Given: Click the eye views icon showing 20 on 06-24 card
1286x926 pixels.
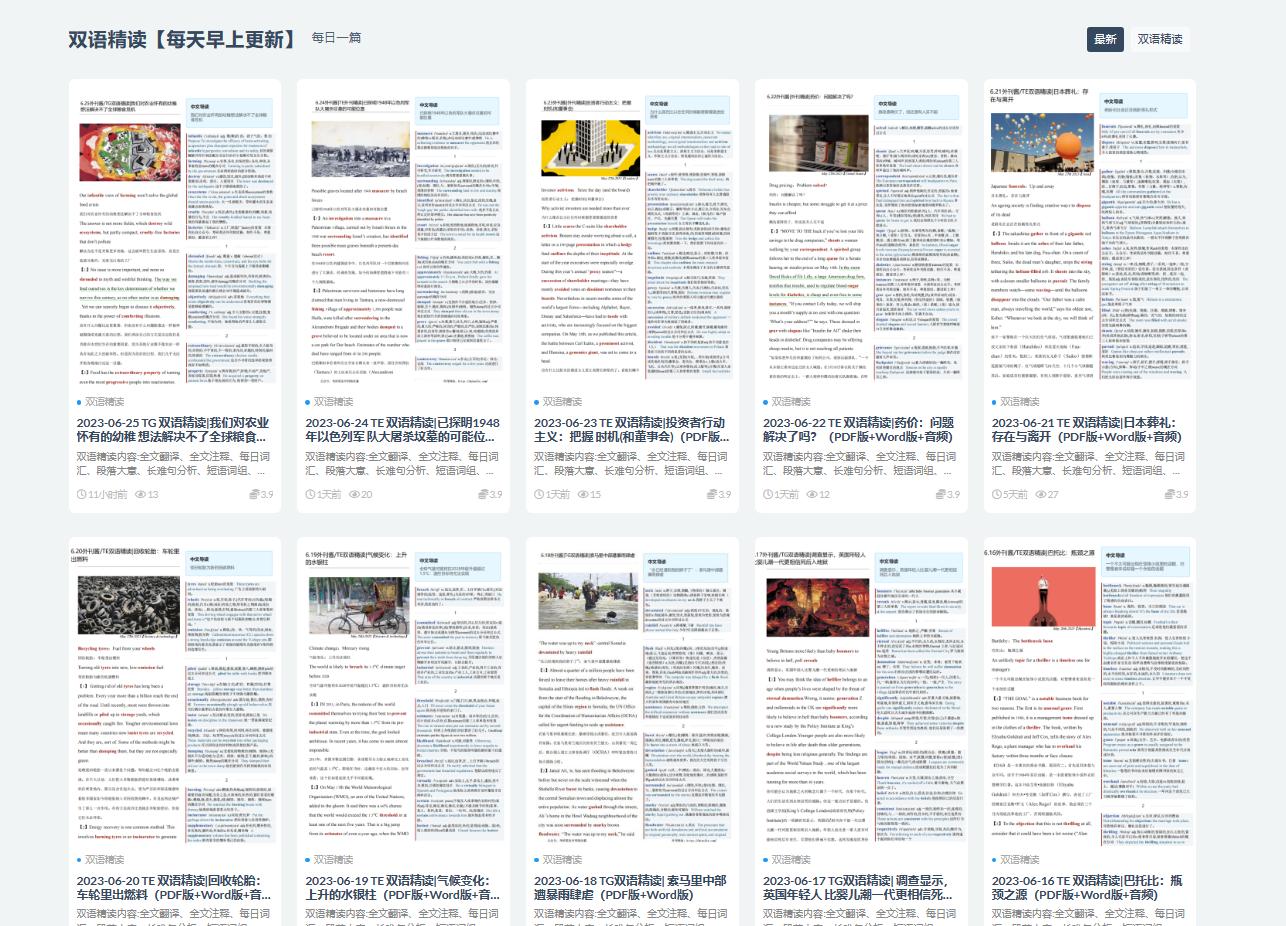Looking at the screenshot, I should coord(352,492).
